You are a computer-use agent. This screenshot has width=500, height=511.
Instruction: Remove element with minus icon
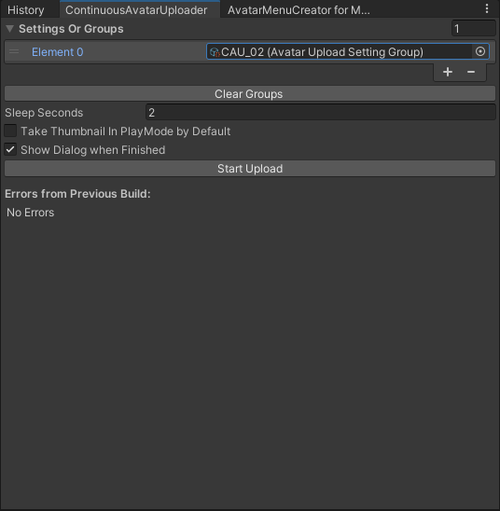coord(471,72)
